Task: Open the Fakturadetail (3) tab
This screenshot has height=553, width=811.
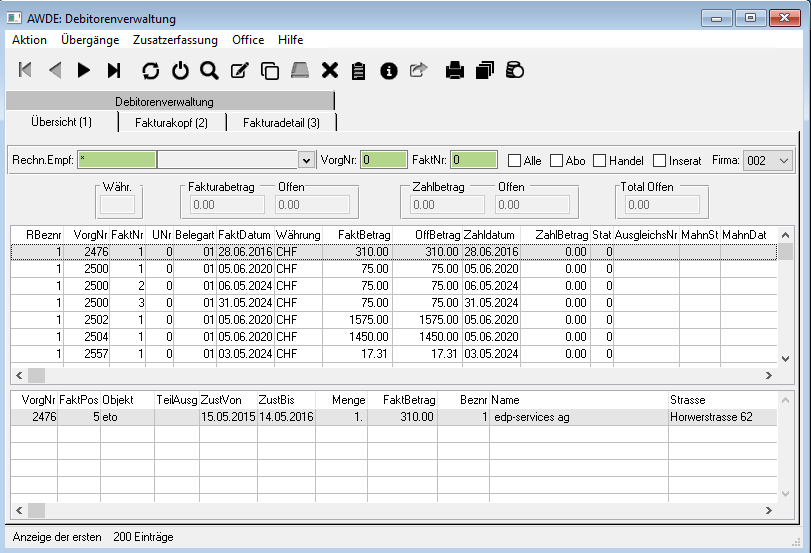Action: pyautogui.click(x=281, y=122)
